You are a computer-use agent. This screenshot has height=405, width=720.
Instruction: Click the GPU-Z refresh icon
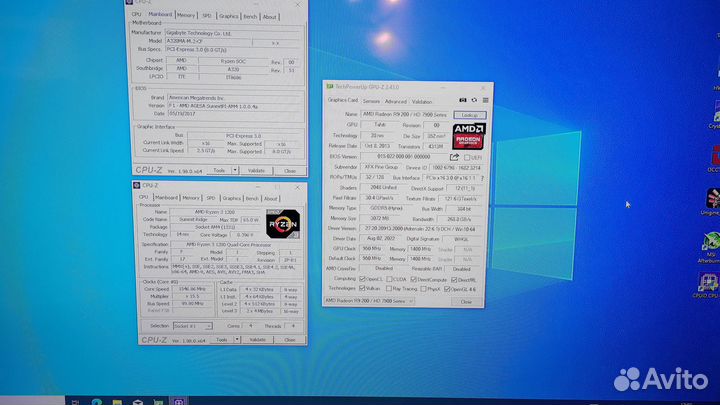tap(474, 100)
